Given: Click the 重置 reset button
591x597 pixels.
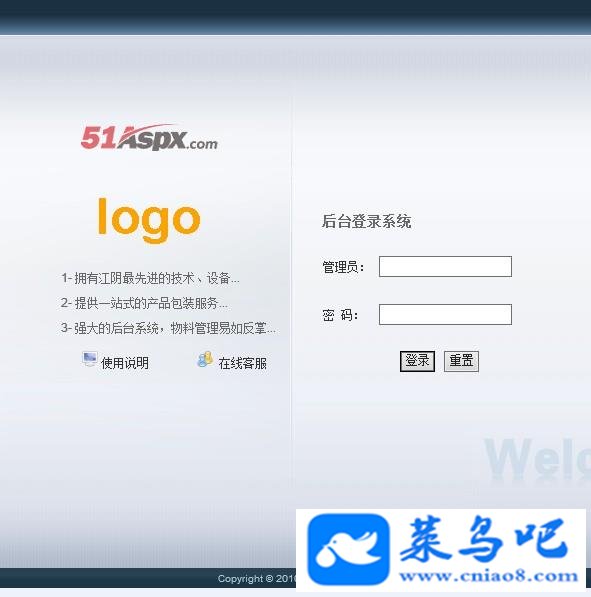Looking at the screenshot, I should click(461, 361).
